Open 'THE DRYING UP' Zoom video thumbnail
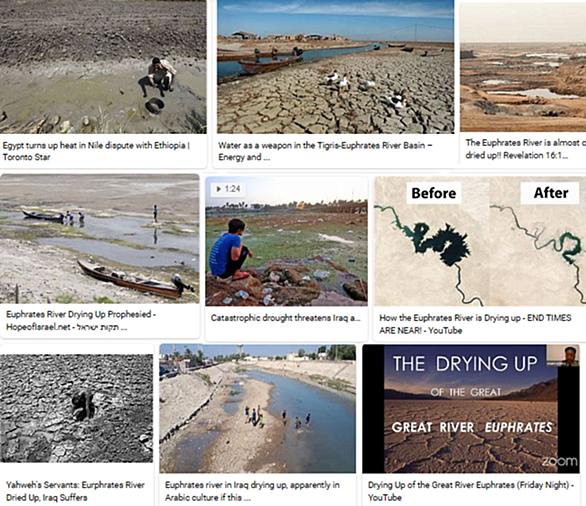Image resolution: width=586 pixels, height=506 pixels. pos(471,409)
